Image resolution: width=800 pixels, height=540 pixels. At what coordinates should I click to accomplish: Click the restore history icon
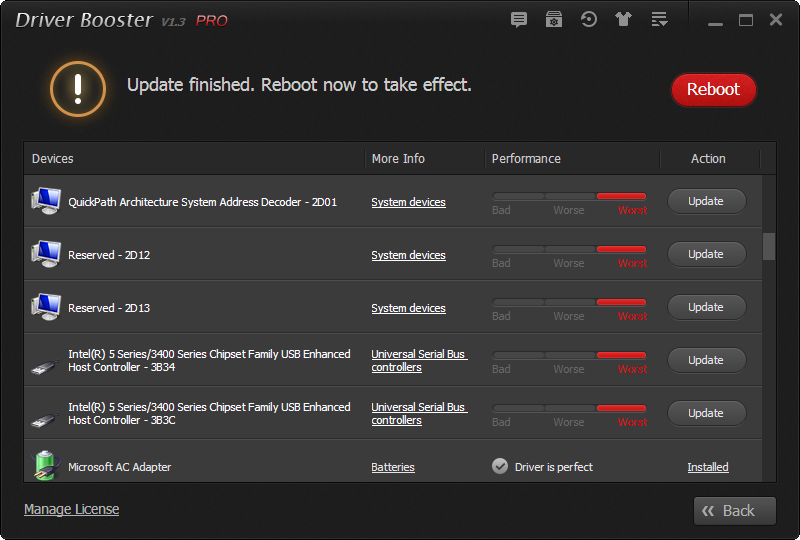tap(589, 20)
